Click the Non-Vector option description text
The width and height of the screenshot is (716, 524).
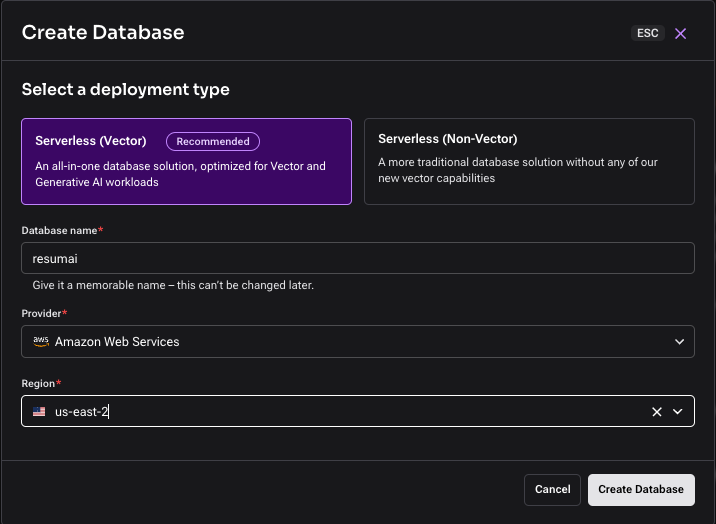tap(517, 170)
